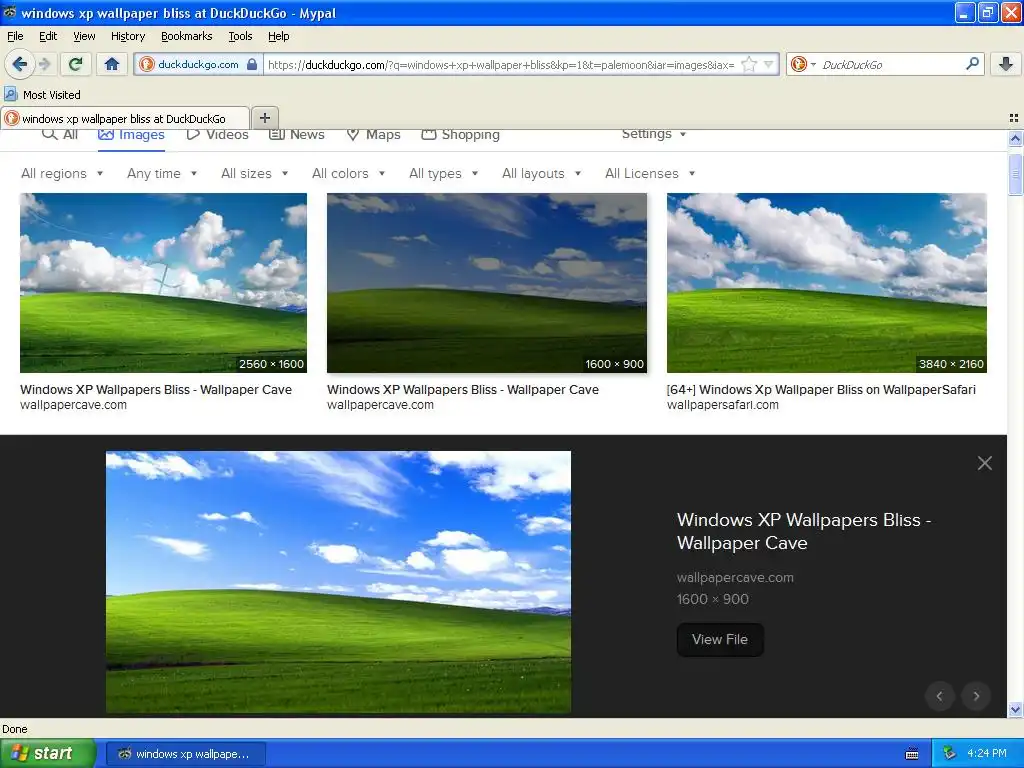Screen dimensions: 1024x768
Task: Expand the All layouts filter
Action: pyautogui.click(x=541, y=173)
